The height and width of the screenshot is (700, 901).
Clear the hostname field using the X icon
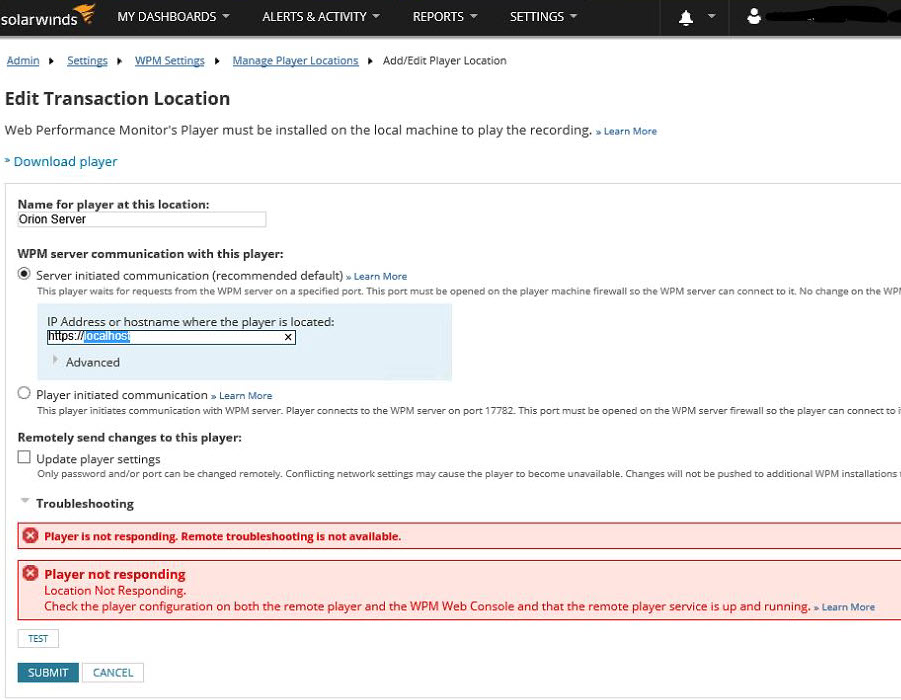pyautogui.click(x=288, y=337)
